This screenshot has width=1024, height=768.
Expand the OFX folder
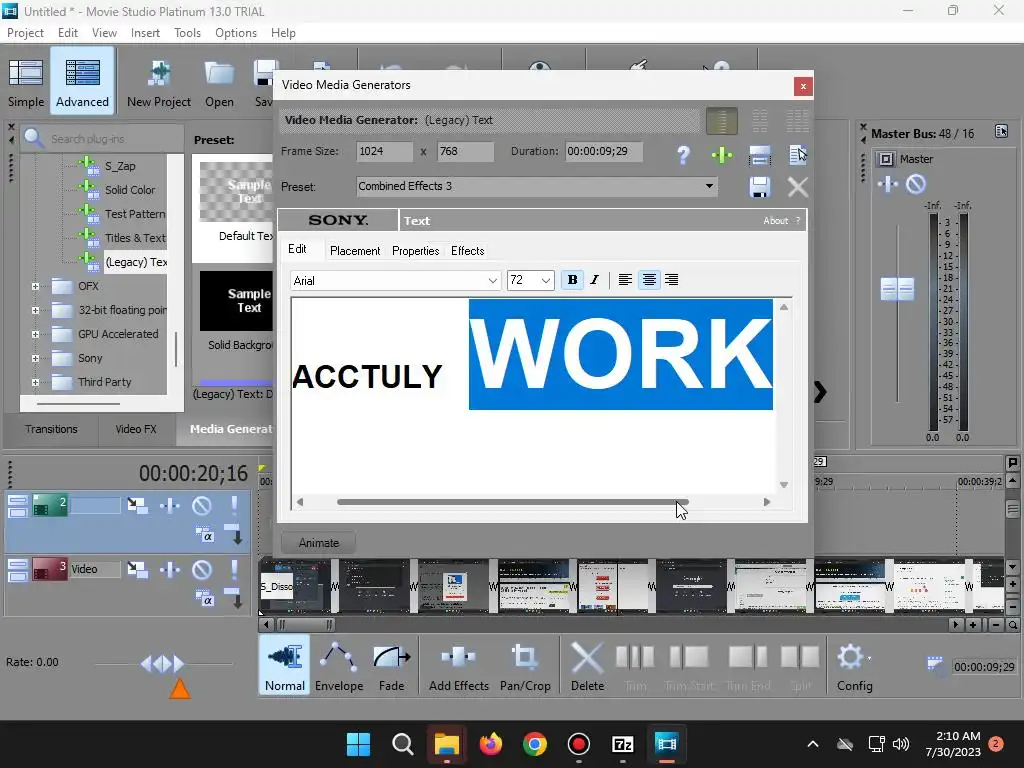35,286
